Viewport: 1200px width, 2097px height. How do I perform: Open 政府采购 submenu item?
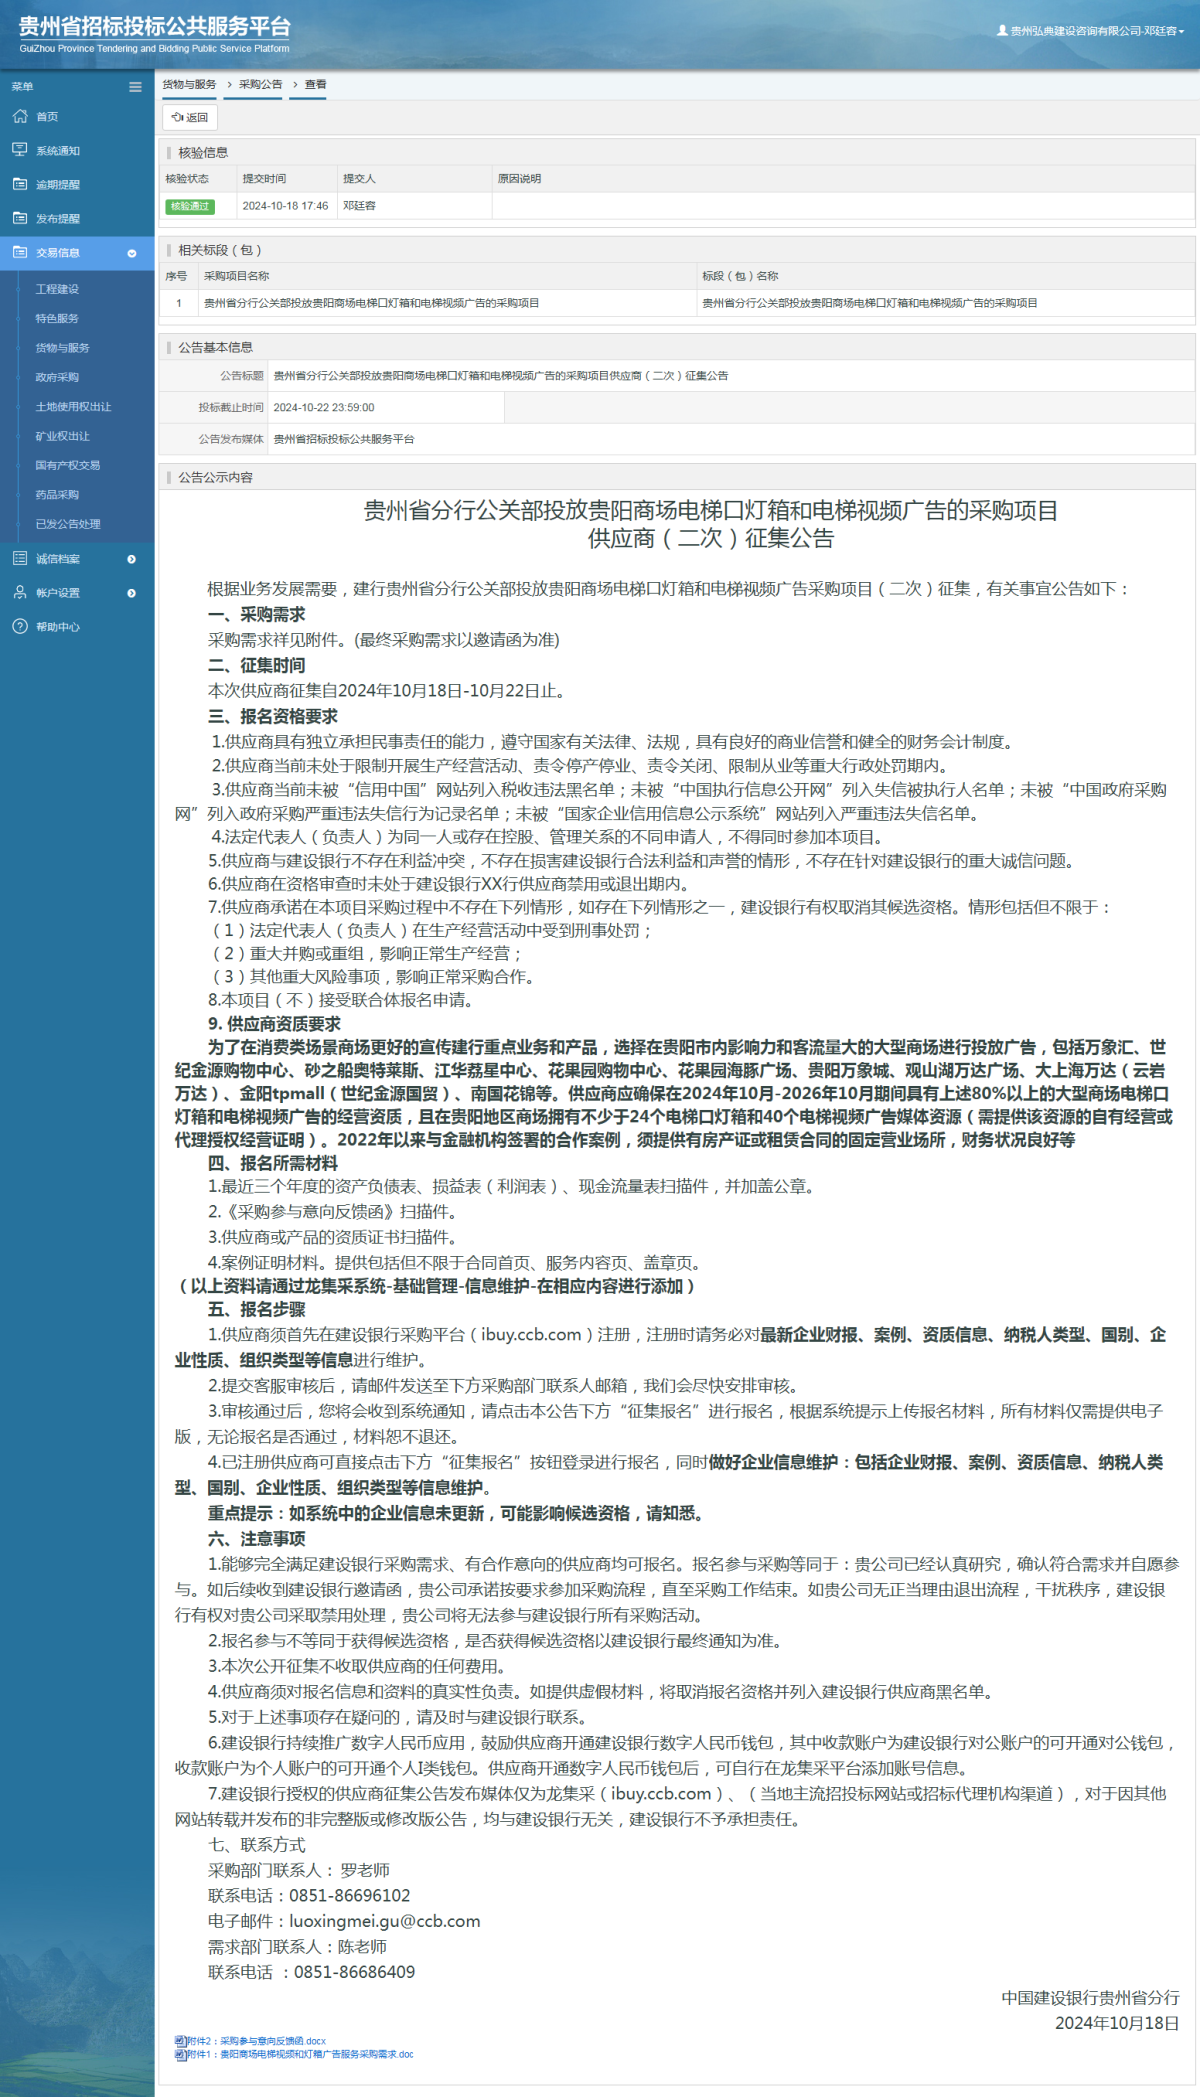click(x=57, y=377)
